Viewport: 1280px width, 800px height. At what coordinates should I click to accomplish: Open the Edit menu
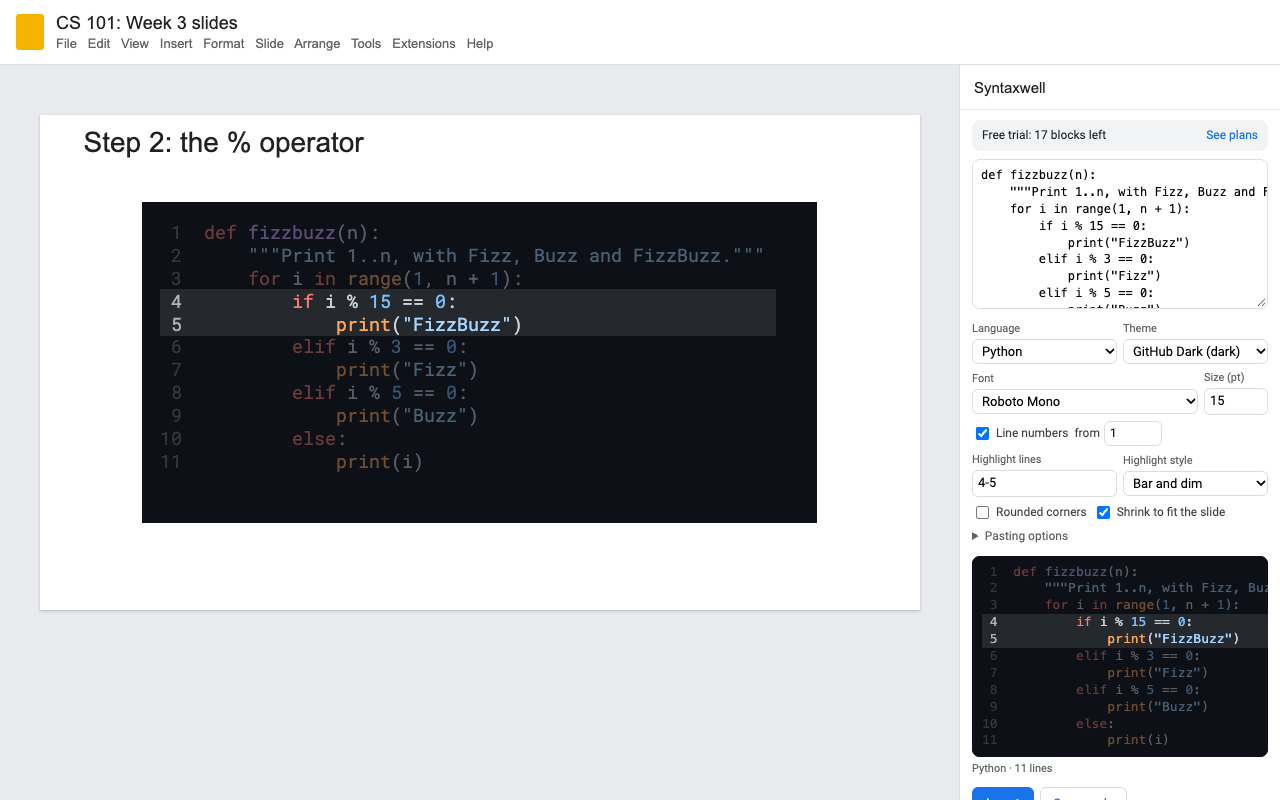[x=99, y=44]
